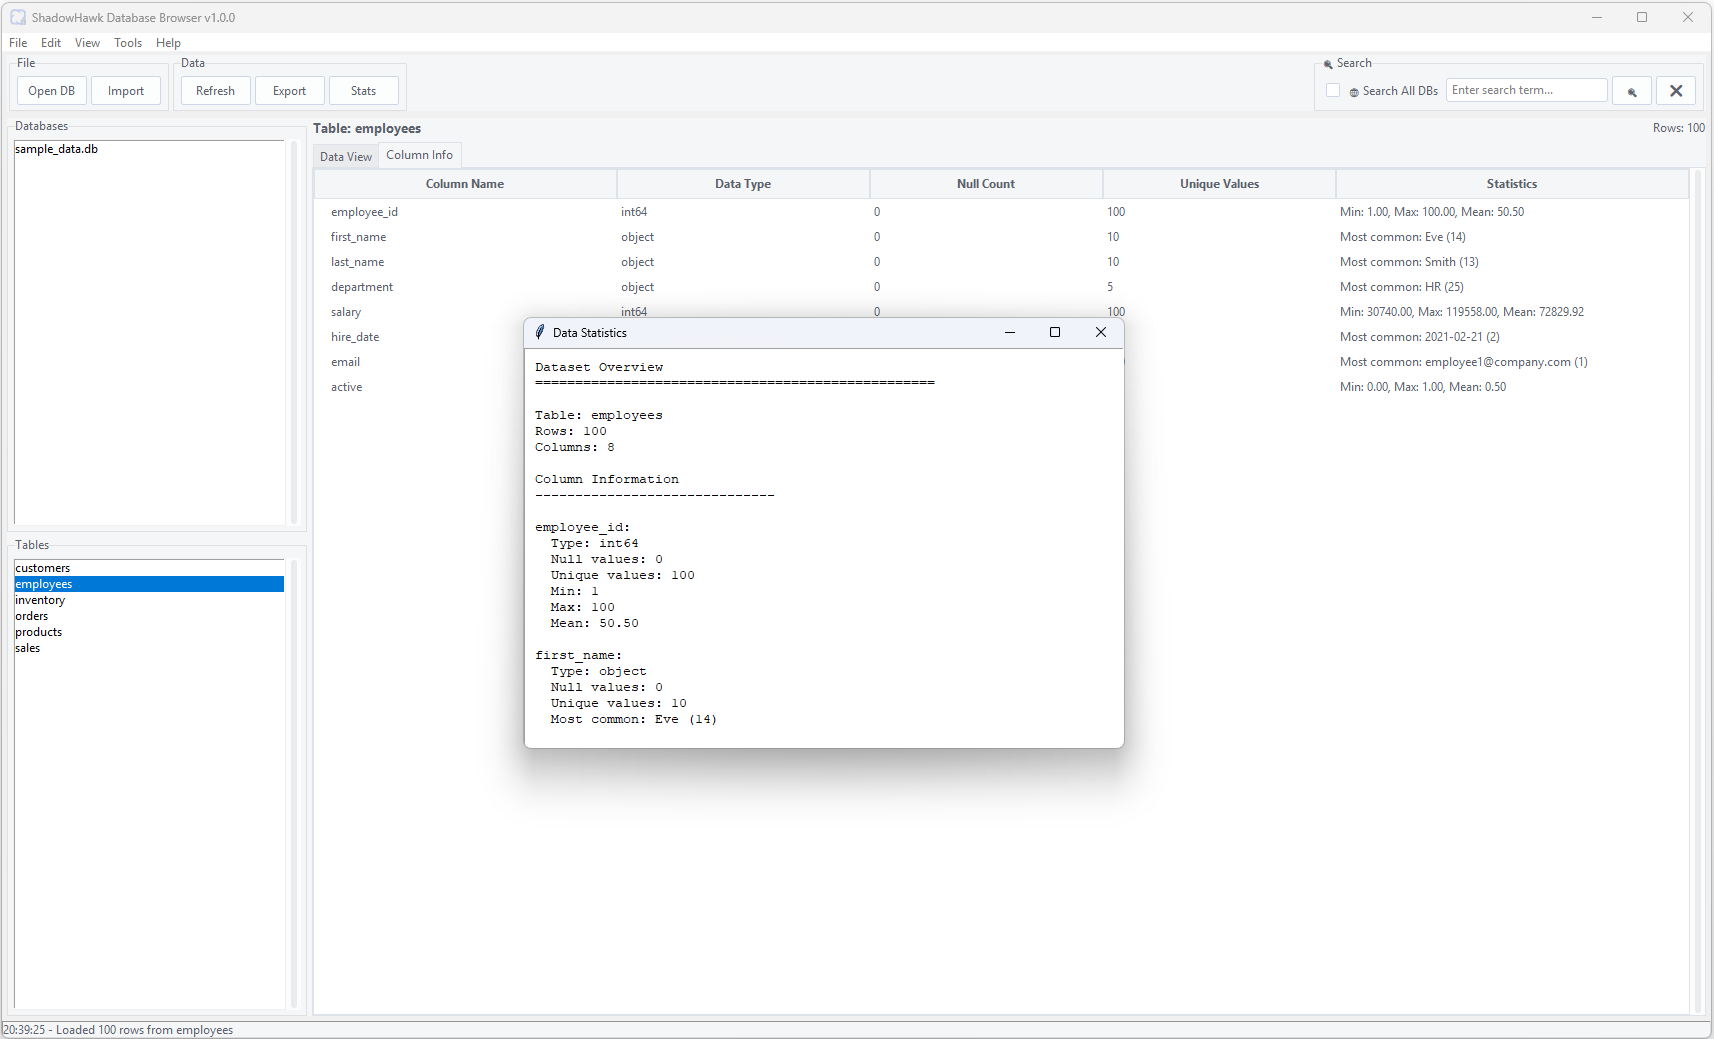Click the ShadowHawk app icon in title bar
The image size is (1714, 1039).
coord(17,17)
